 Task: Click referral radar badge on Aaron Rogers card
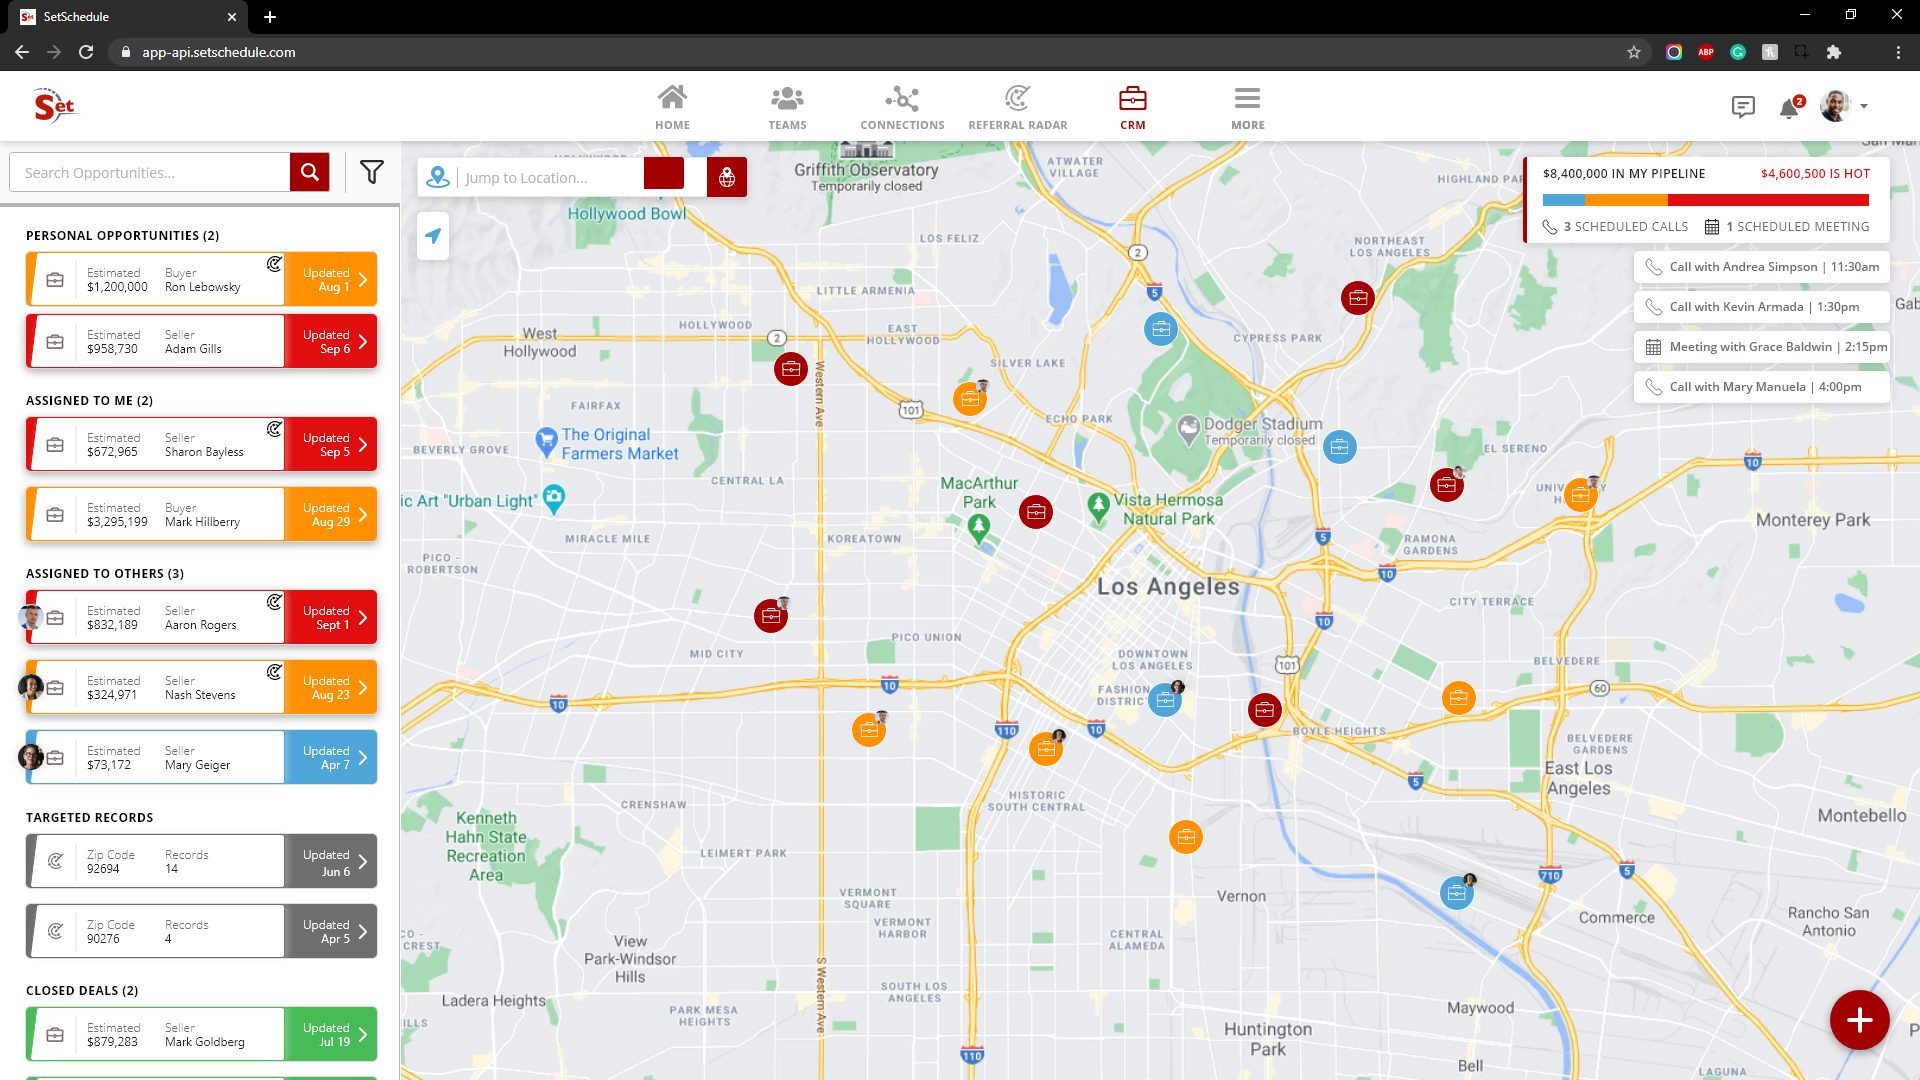(x=274, y=602)
